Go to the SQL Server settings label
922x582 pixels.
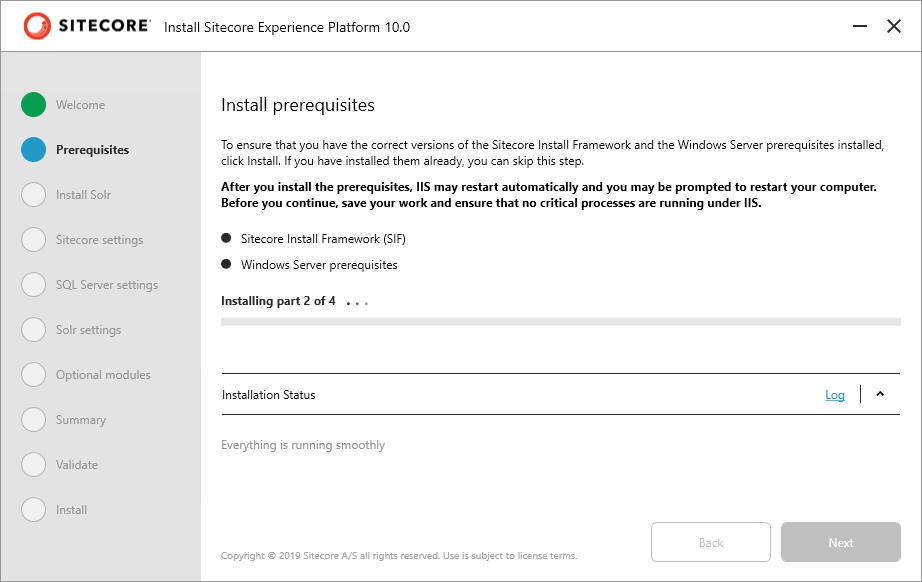(x=107, y=285)
